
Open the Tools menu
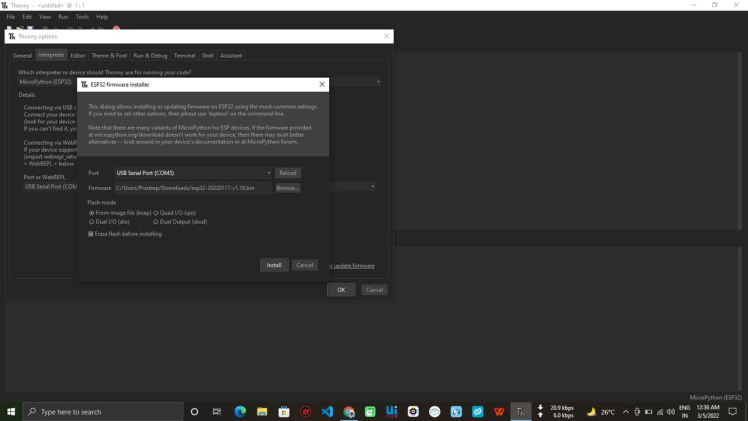click(x=82, y=17)
